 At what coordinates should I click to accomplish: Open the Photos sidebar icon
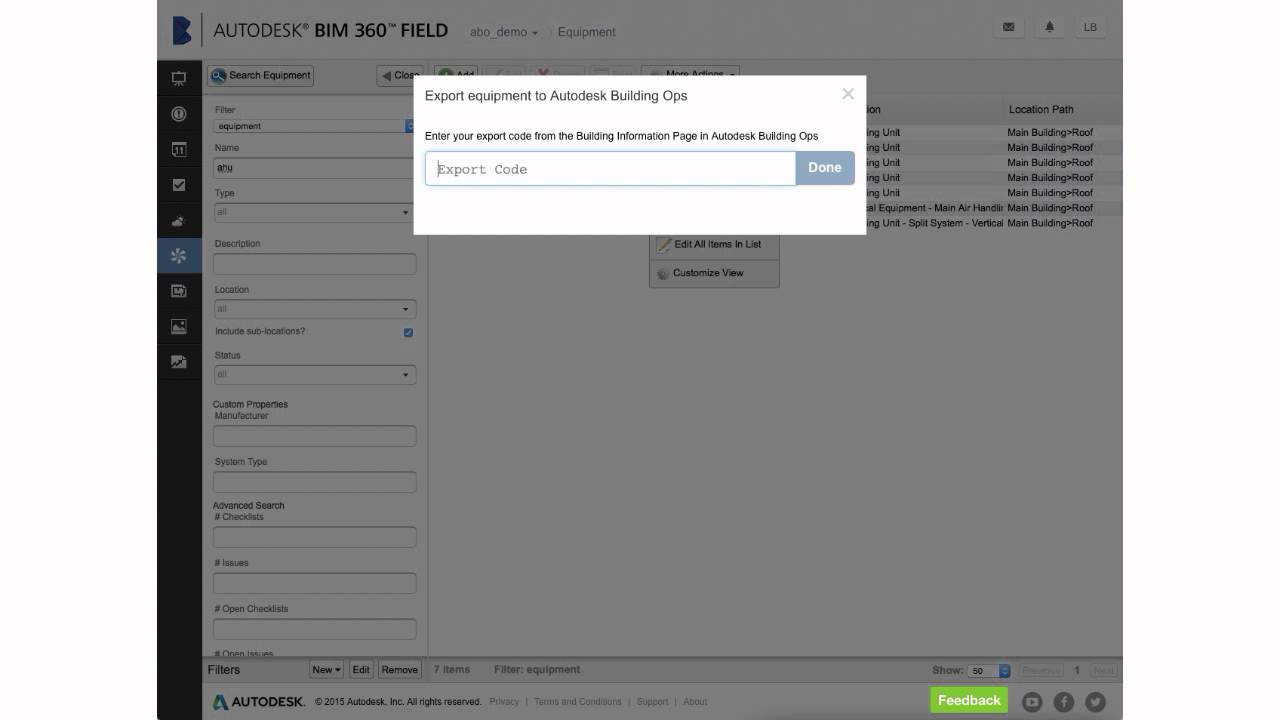[x=179, y=326]
